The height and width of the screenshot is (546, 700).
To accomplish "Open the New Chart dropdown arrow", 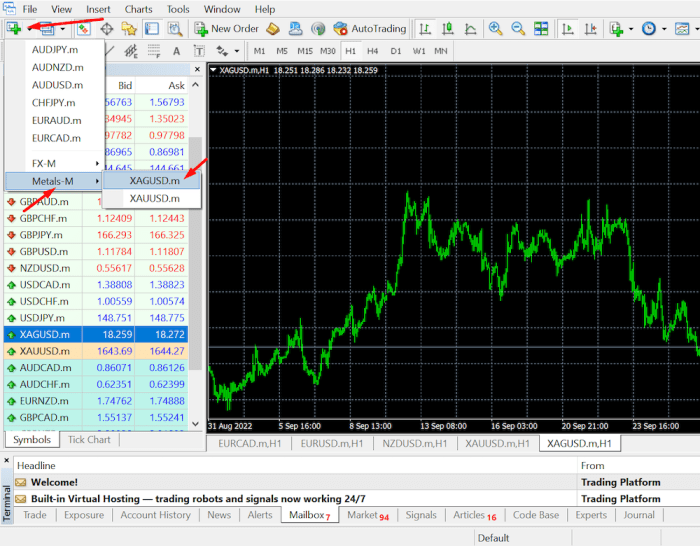I will (x=29, y=29).
